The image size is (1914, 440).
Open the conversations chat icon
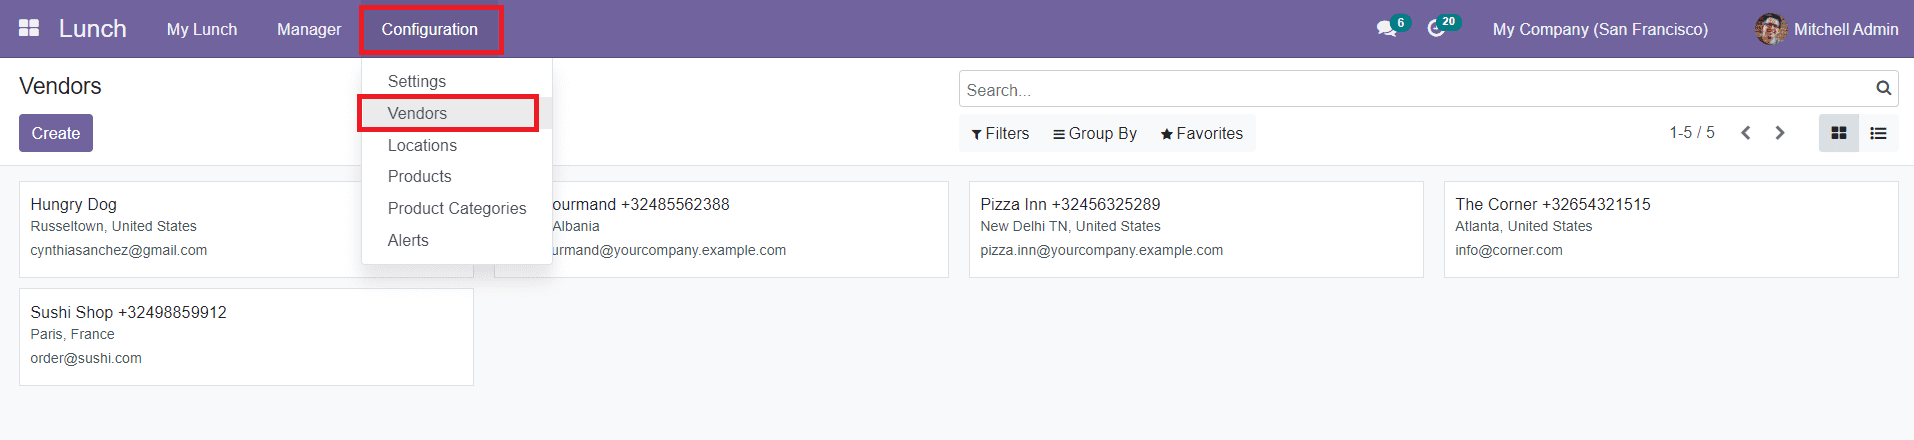click(1386, 29)
